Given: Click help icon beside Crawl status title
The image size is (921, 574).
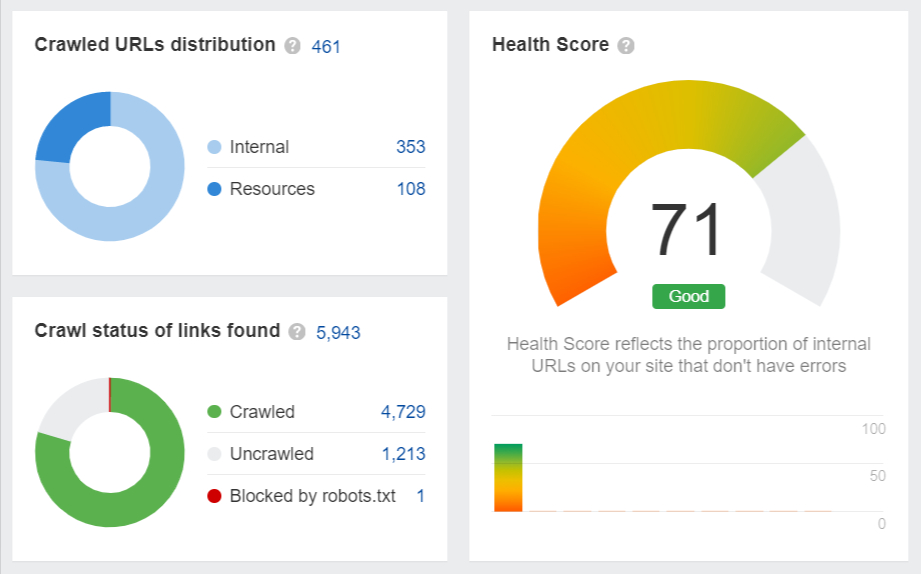Looking at the screenshot, I should coord(296,332).
